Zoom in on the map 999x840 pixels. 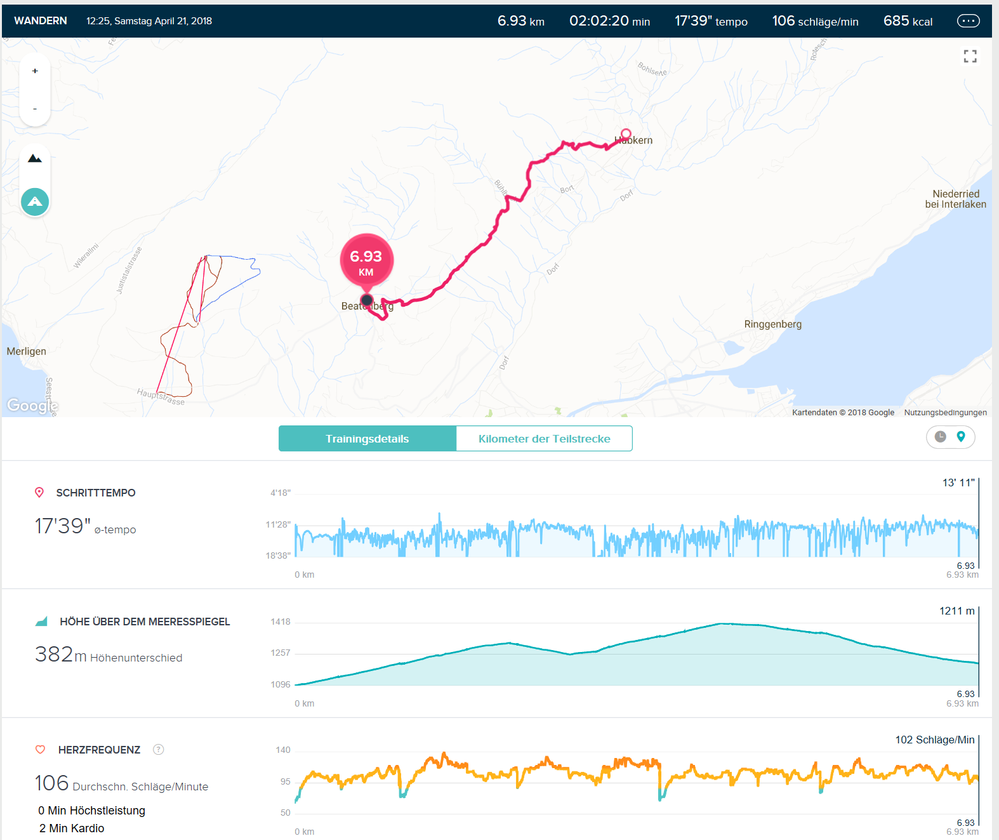click(35, 71)
